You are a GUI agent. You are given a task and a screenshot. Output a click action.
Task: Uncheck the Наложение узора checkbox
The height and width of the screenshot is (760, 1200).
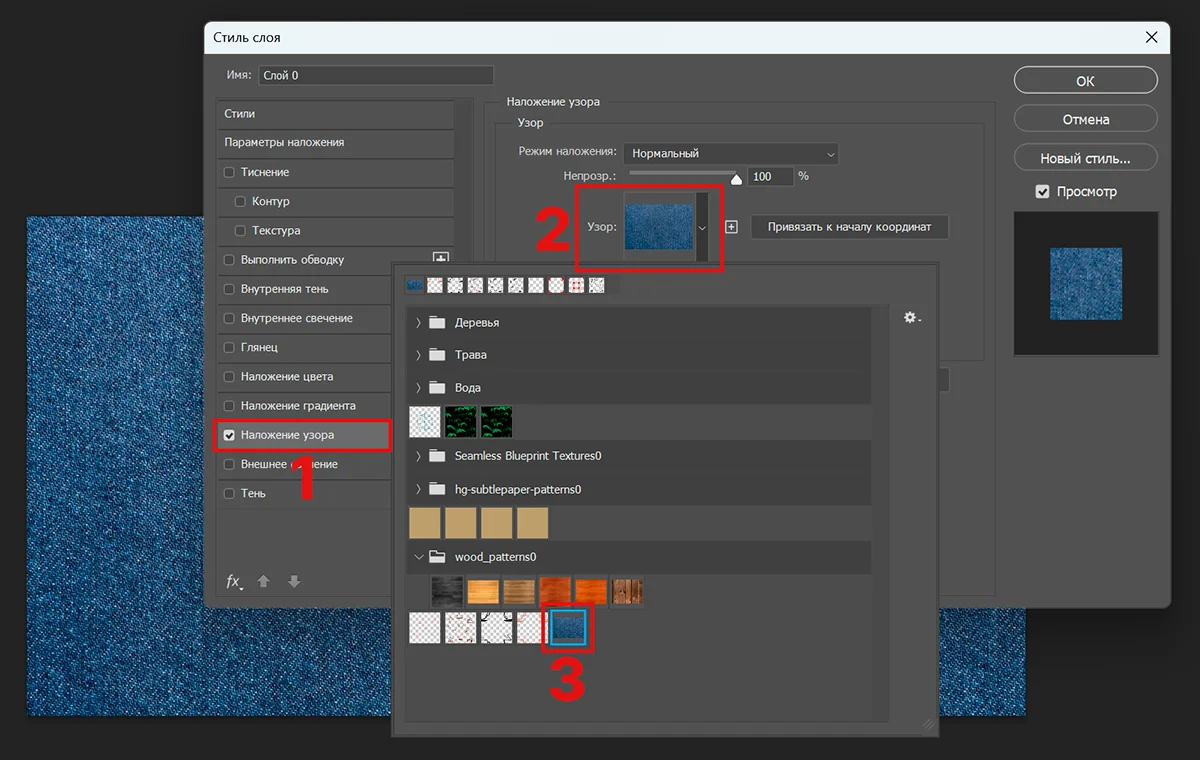[229, 435]
